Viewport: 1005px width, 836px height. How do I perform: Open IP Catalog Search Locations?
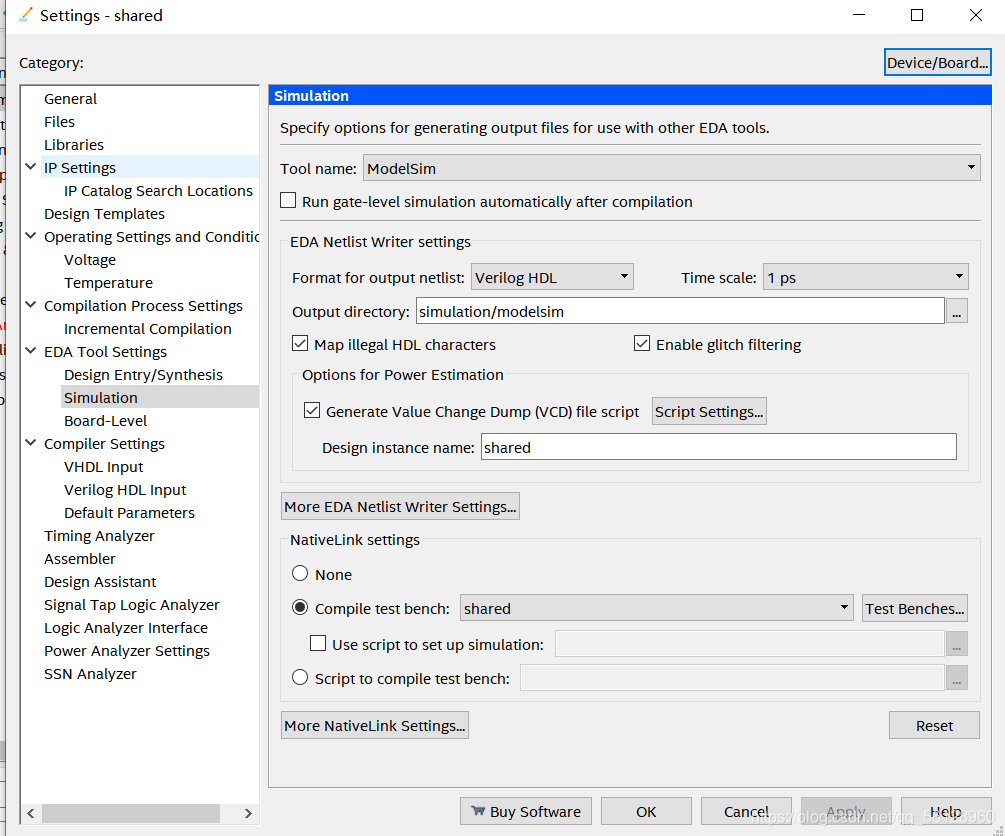(x=158, y=191)
